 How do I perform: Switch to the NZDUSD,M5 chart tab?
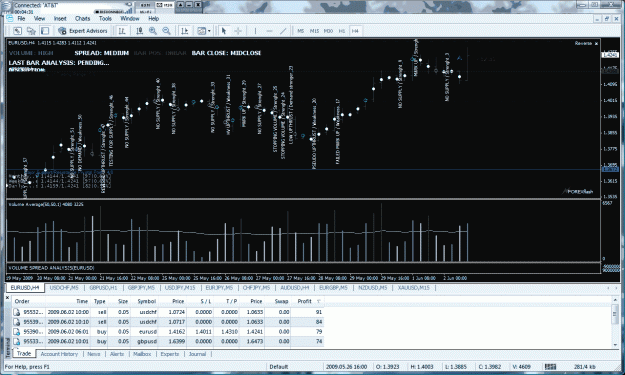coord(372,287)
